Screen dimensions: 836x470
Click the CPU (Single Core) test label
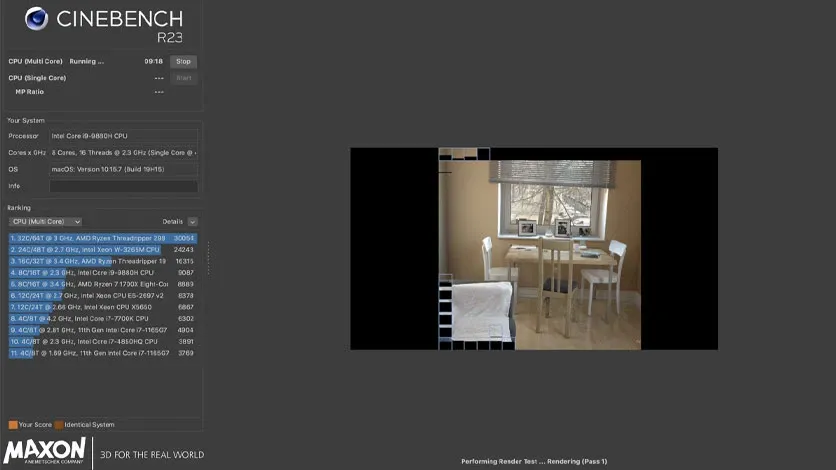point(37,78)
